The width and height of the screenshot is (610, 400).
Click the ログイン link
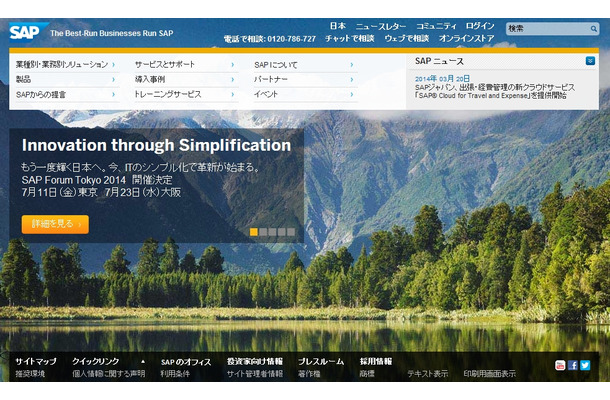click(480, 26)
